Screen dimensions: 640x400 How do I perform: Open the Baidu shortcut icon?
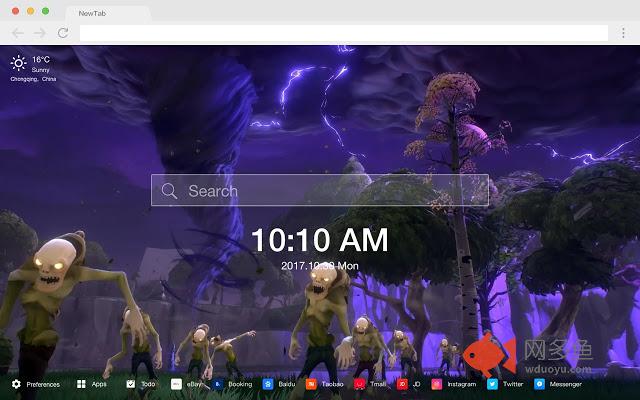click(268, 384)
